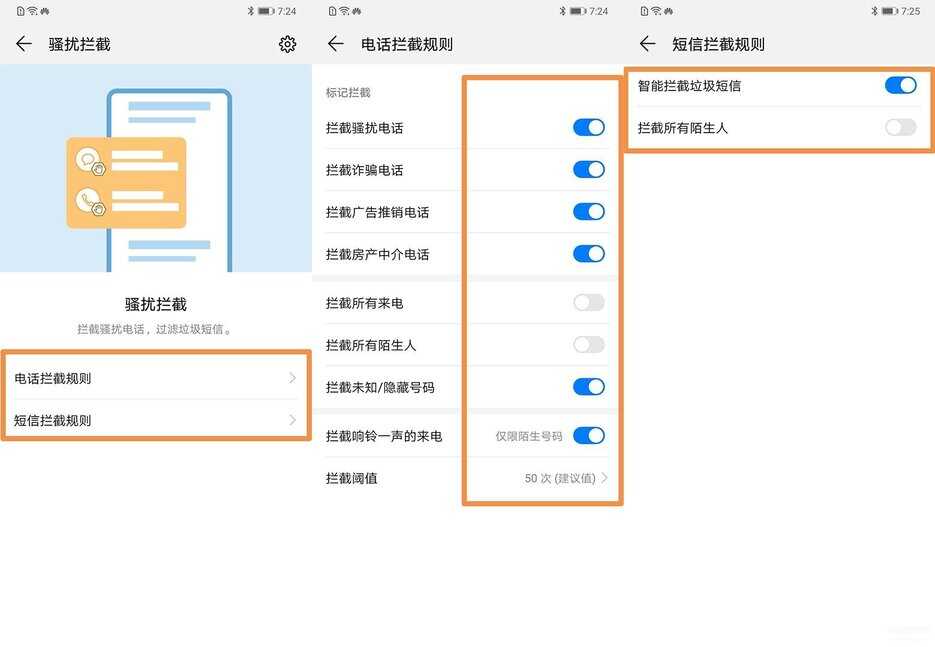Go back from the 电话拦截规则 screen
Image resolution: width=935 pixels, height=647 pixels.
point(336,44)
